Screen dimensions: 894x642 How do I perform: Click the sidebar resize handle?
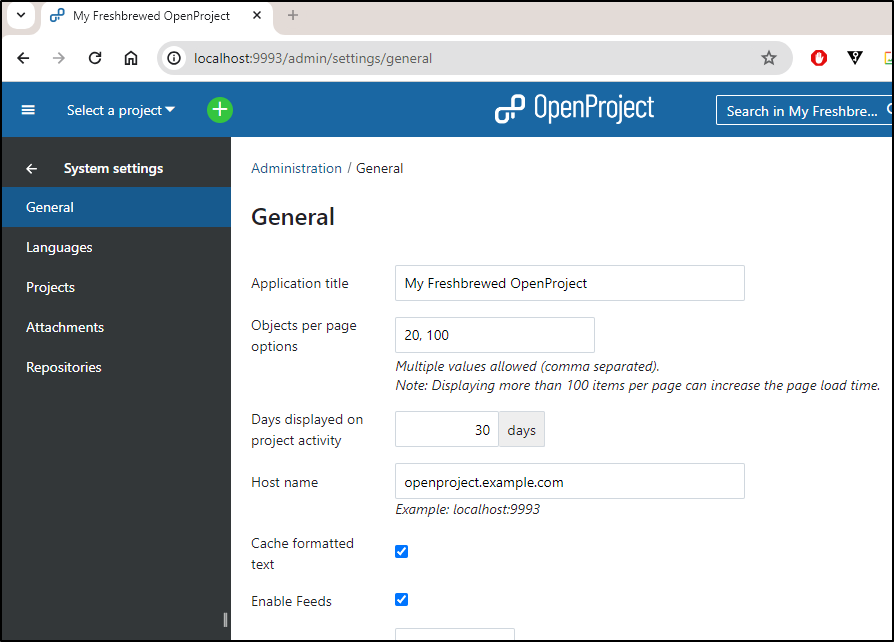point(226,620)
